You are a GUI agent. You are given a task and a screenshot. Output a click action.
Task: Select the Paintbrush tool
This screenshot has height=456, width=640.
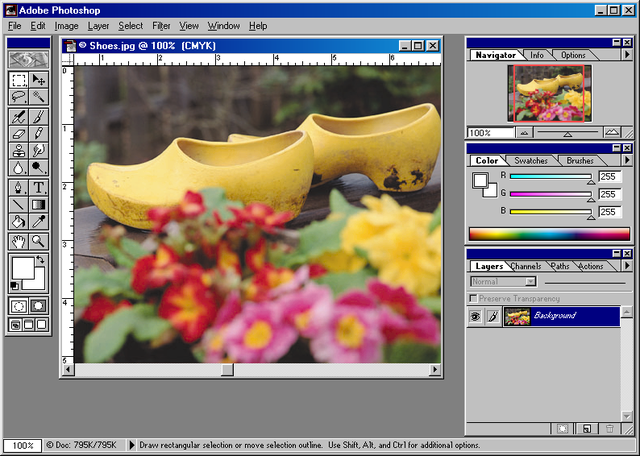38,117
